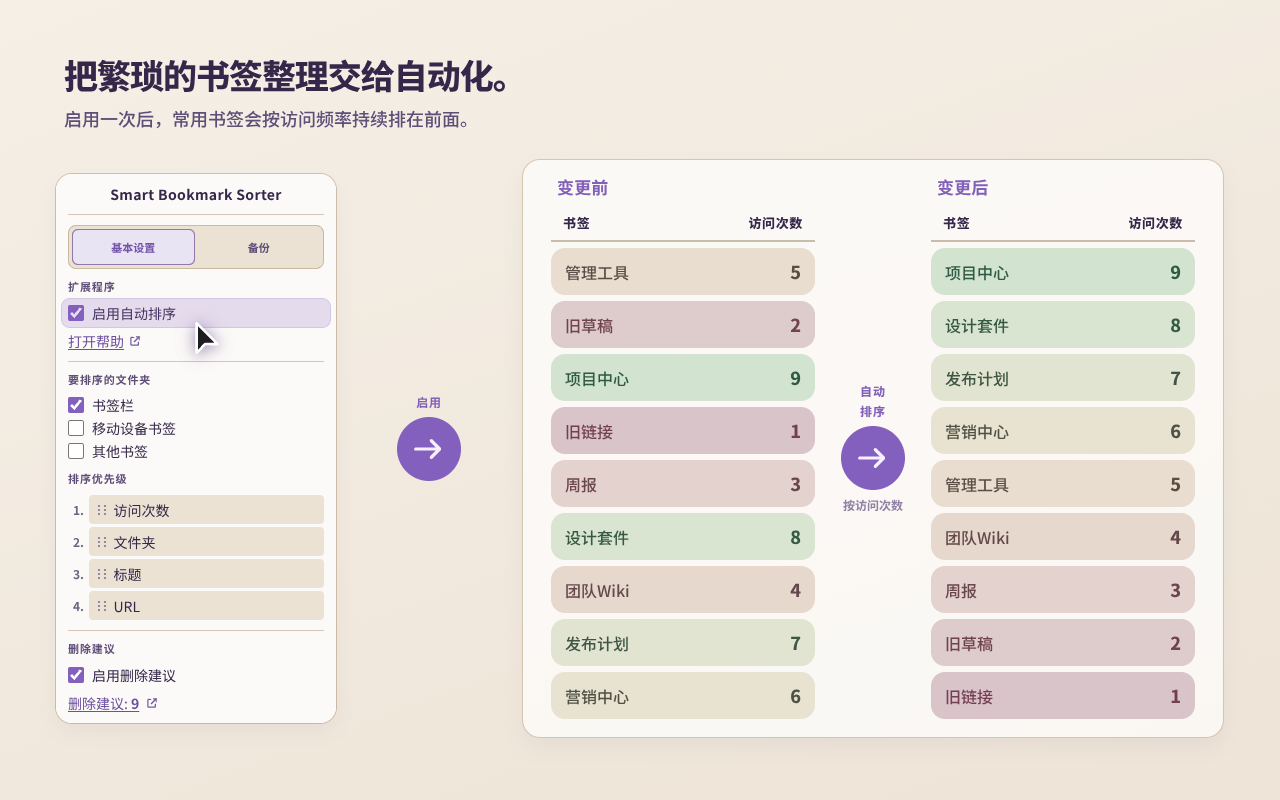Open the 打开帮助 link
The image size is (1280, 800).
pos(96,342)
